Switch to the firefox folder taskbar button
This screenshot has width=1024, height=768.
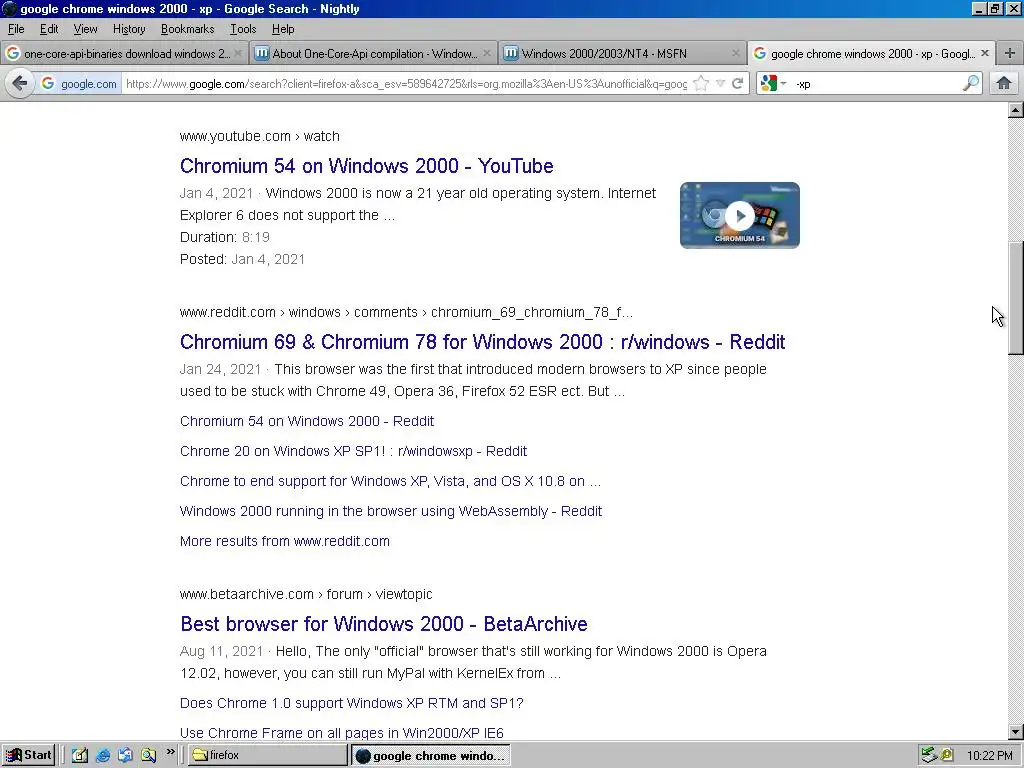coord(268,755)
